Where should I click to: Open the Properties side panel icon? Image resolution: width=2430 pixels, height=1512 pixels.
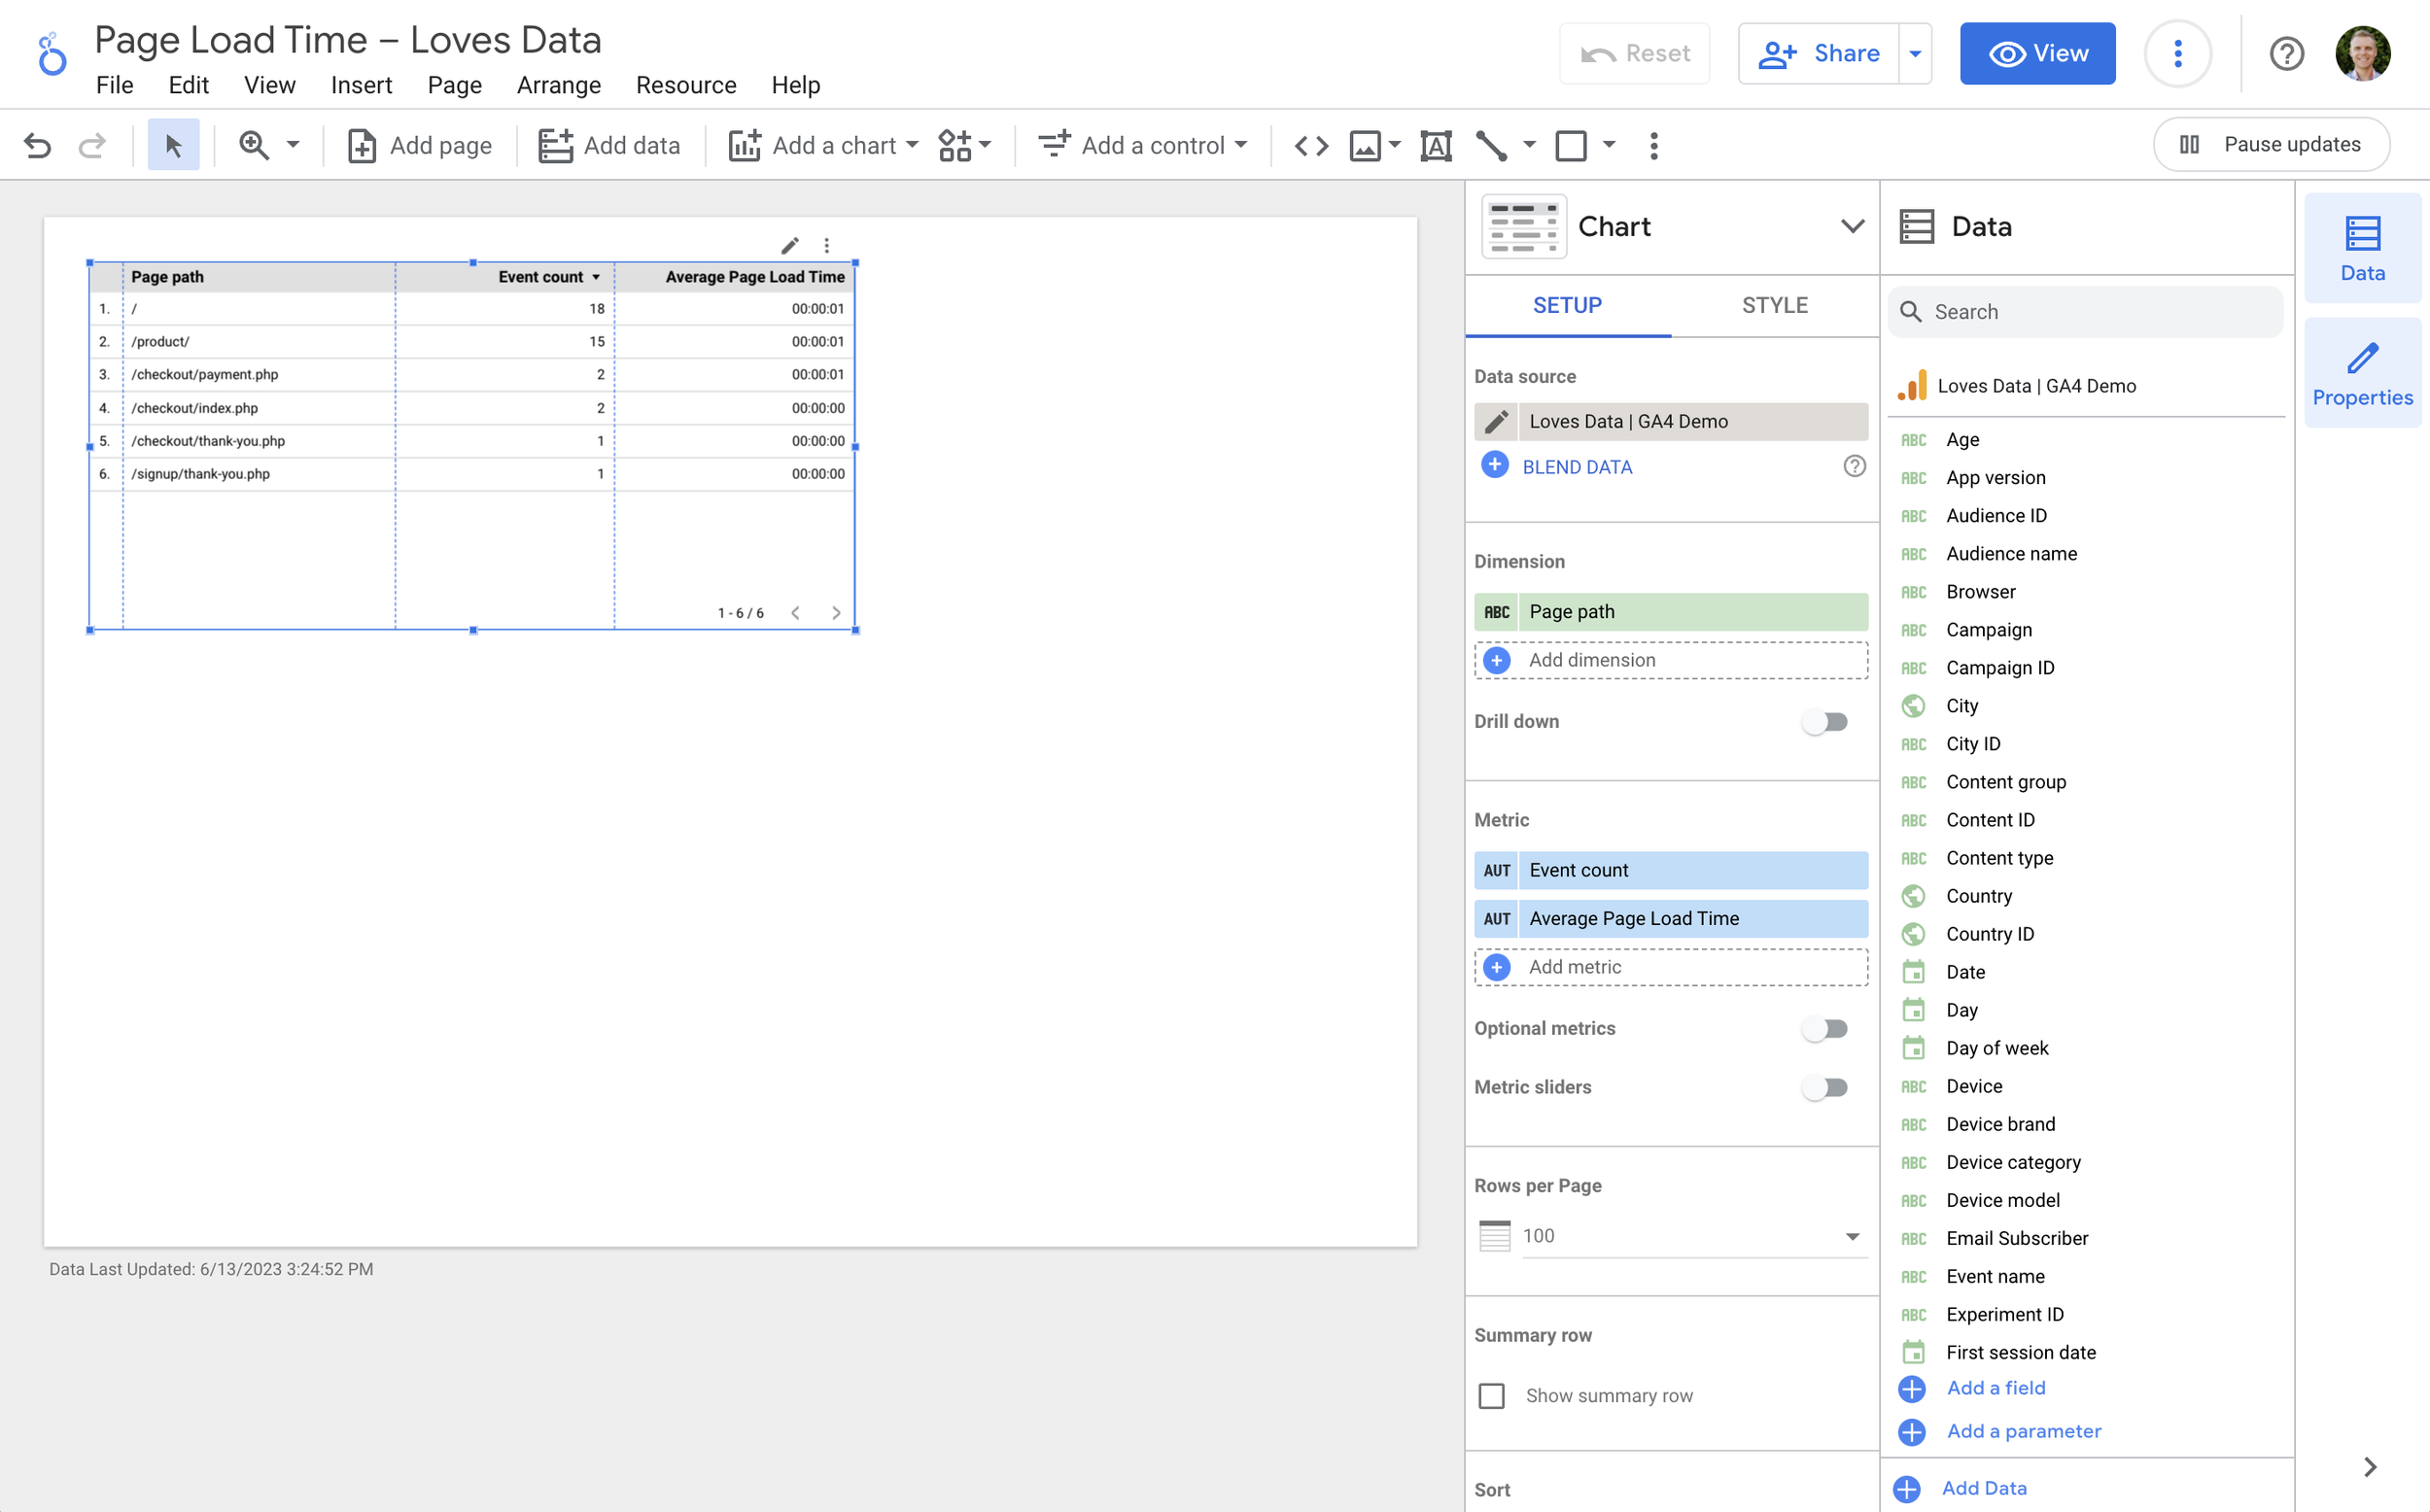[2362, 373]
